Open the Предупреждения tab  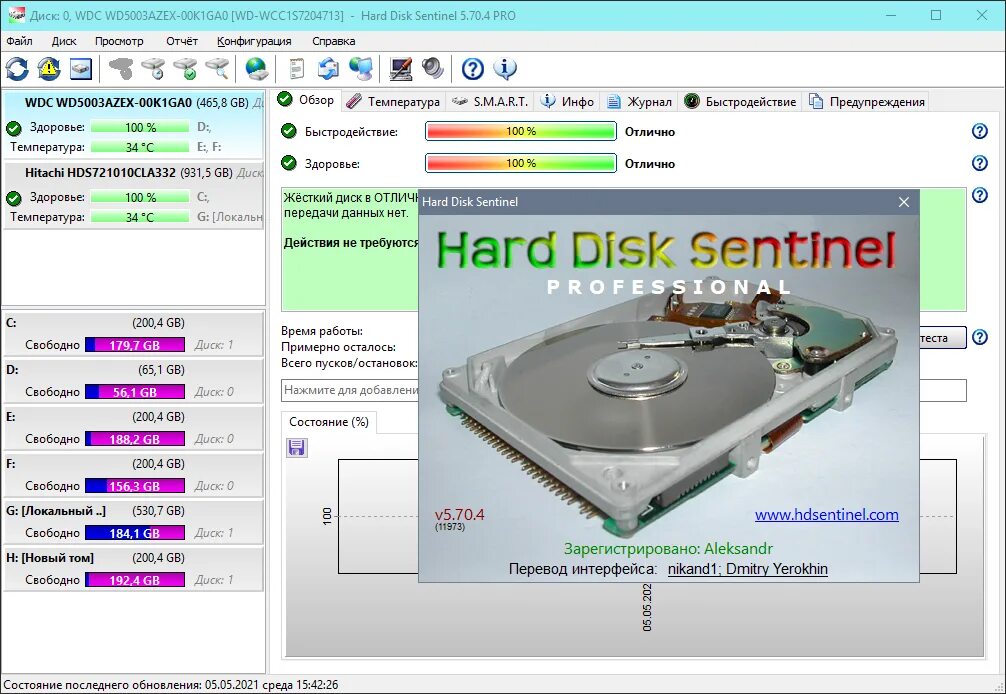point(866,101)
